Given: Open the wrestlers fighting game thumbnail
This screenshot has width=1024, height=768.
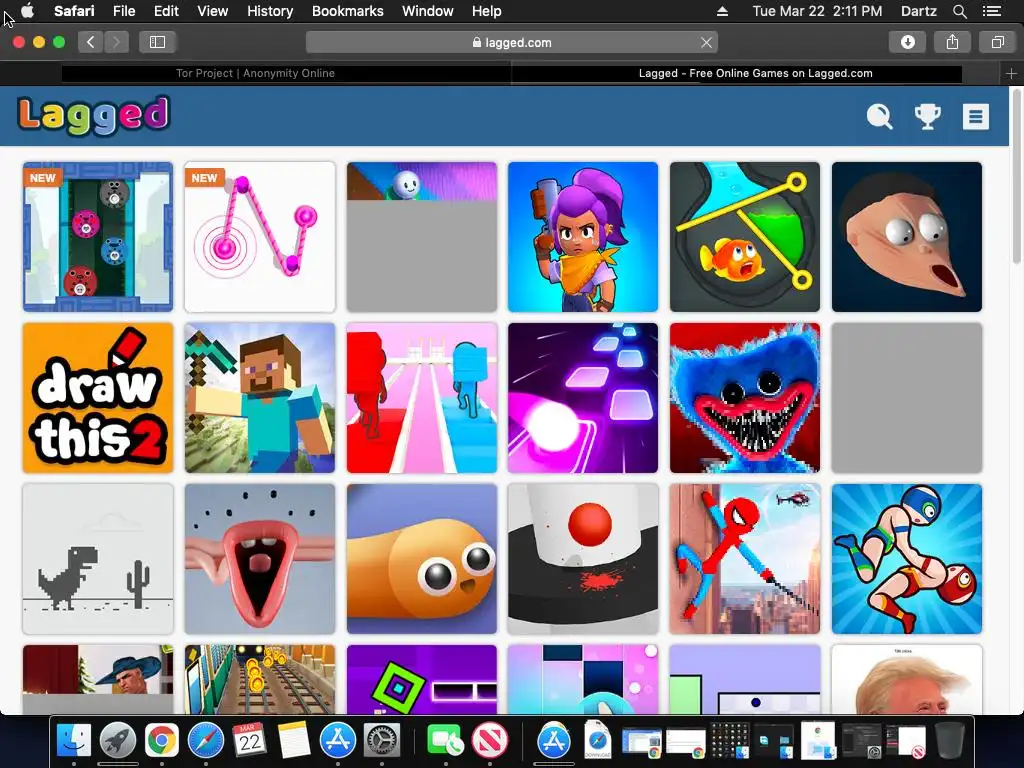Looking at the screenshot, I should (x=906, y=559).
